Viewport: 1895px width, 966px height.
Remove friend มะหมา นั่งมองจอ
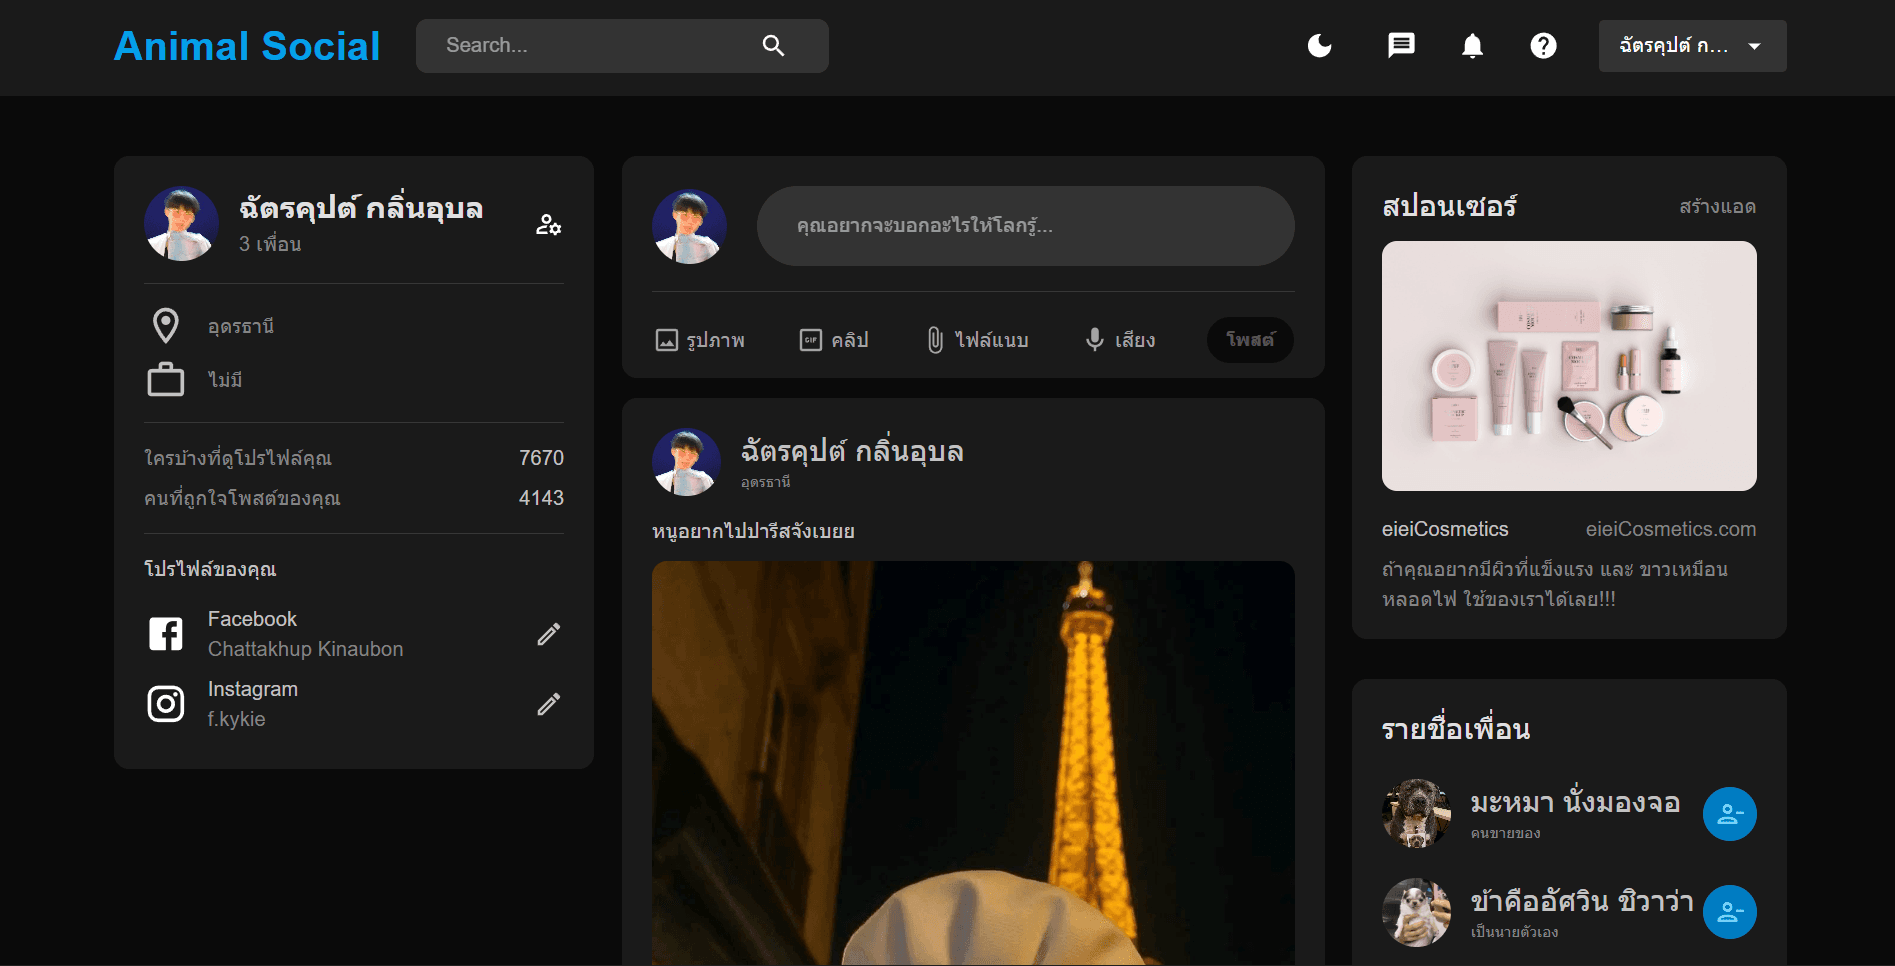[x=1730, y=814]
